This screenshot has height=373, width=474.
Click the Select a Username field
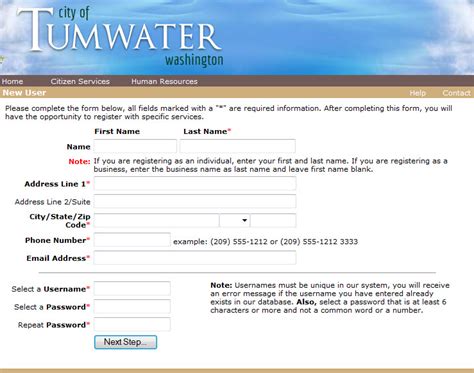[x=132, y=288]
